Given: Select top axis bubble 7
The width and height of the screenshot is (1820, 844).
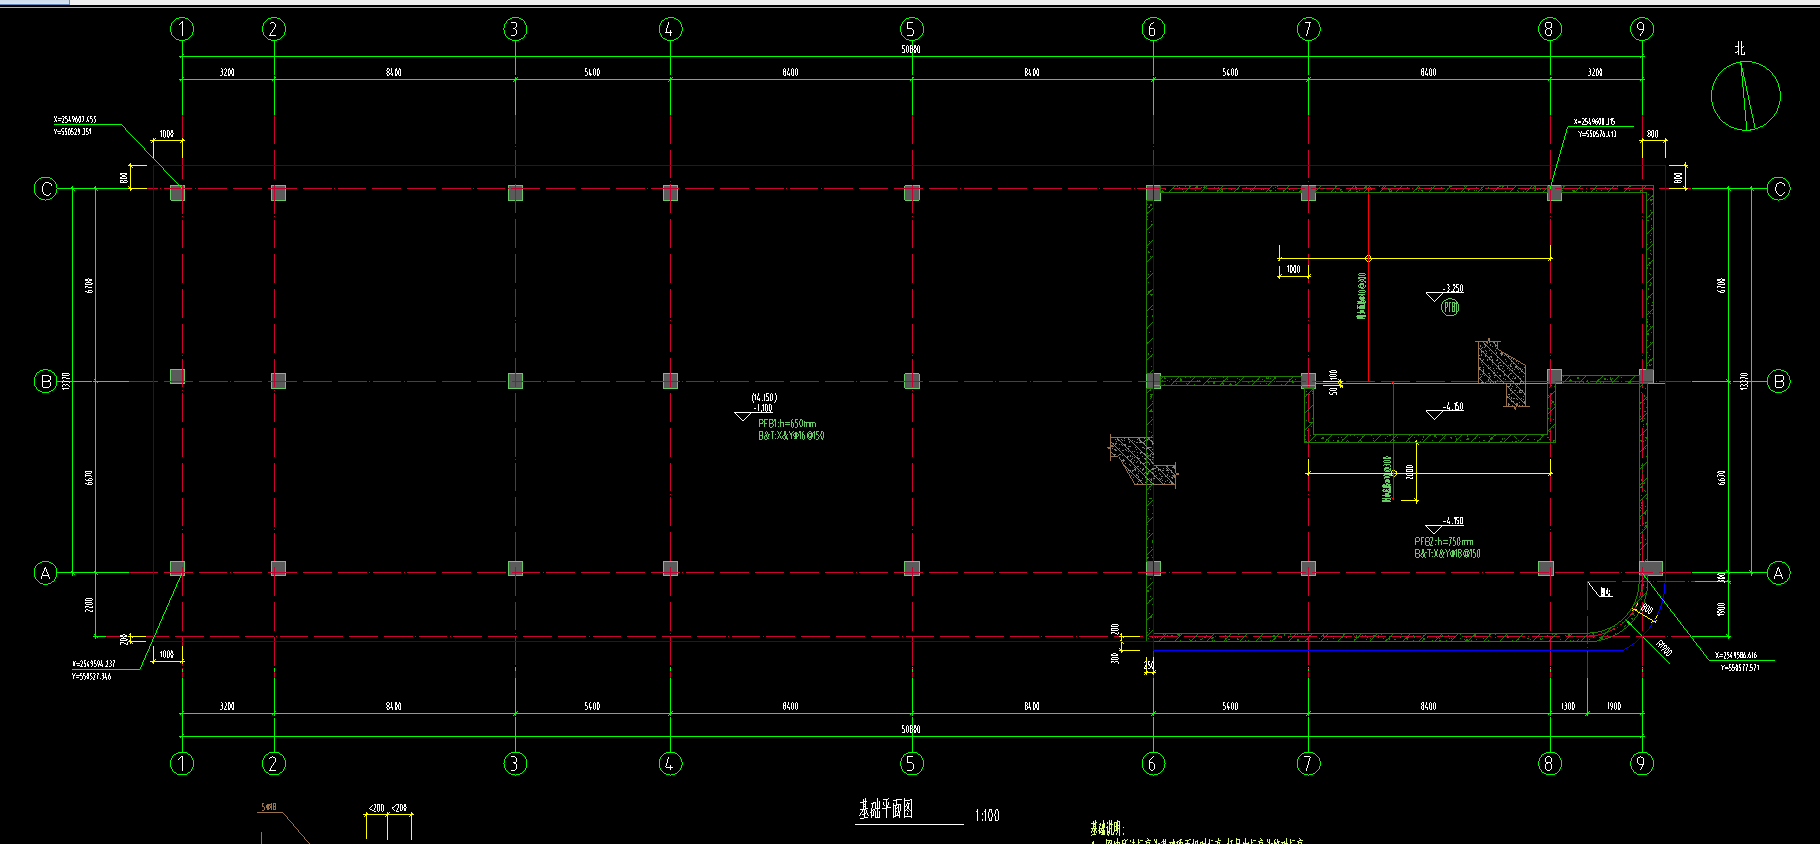Looking at the screenshot, I should click(1308, 29).
